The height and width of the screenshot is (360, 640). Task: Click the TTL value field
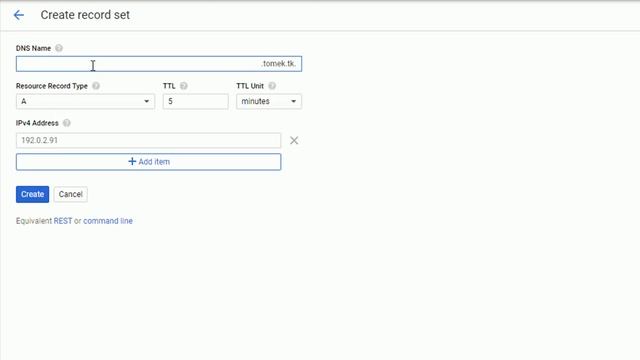(x=196, y=102)
